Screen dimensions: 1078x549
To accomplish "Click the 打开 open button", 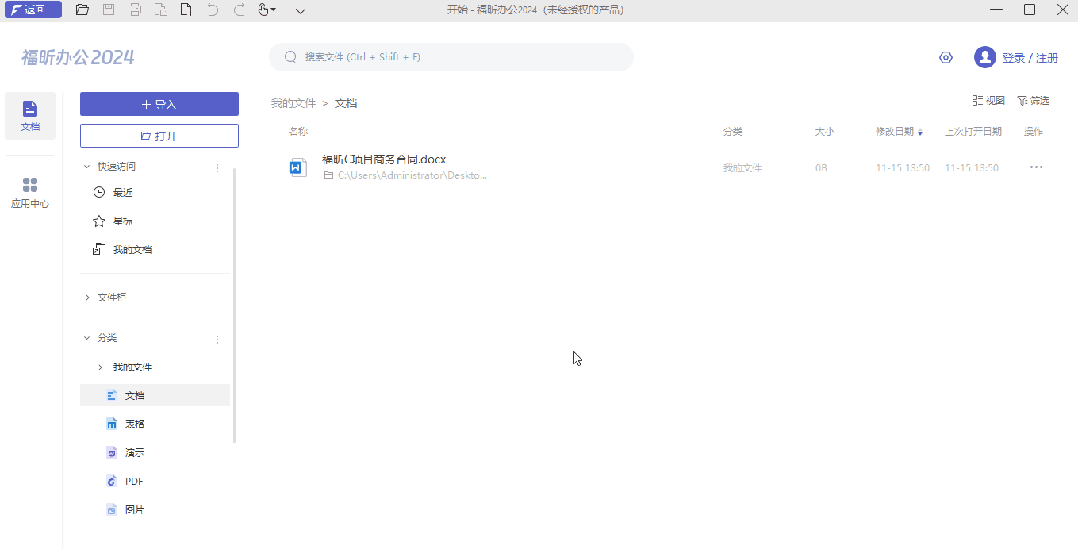I will tap(159, 136).
